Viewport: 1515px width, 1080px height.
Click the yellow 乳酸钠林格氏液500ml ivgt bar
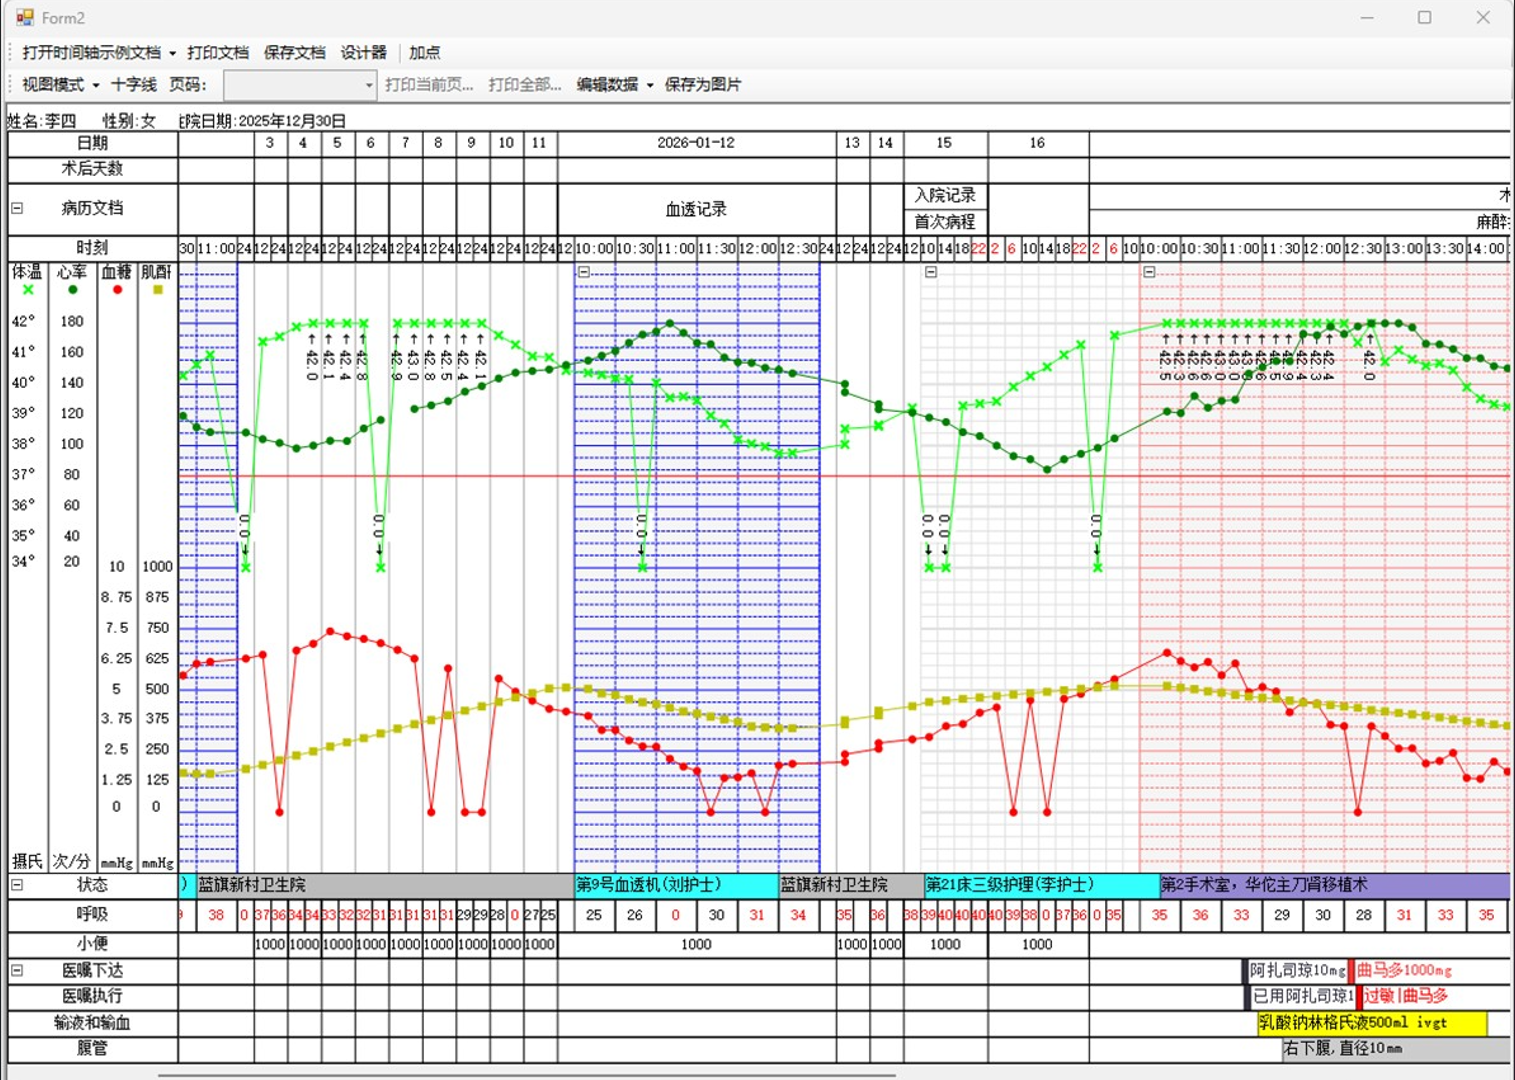[1372, 1023]
